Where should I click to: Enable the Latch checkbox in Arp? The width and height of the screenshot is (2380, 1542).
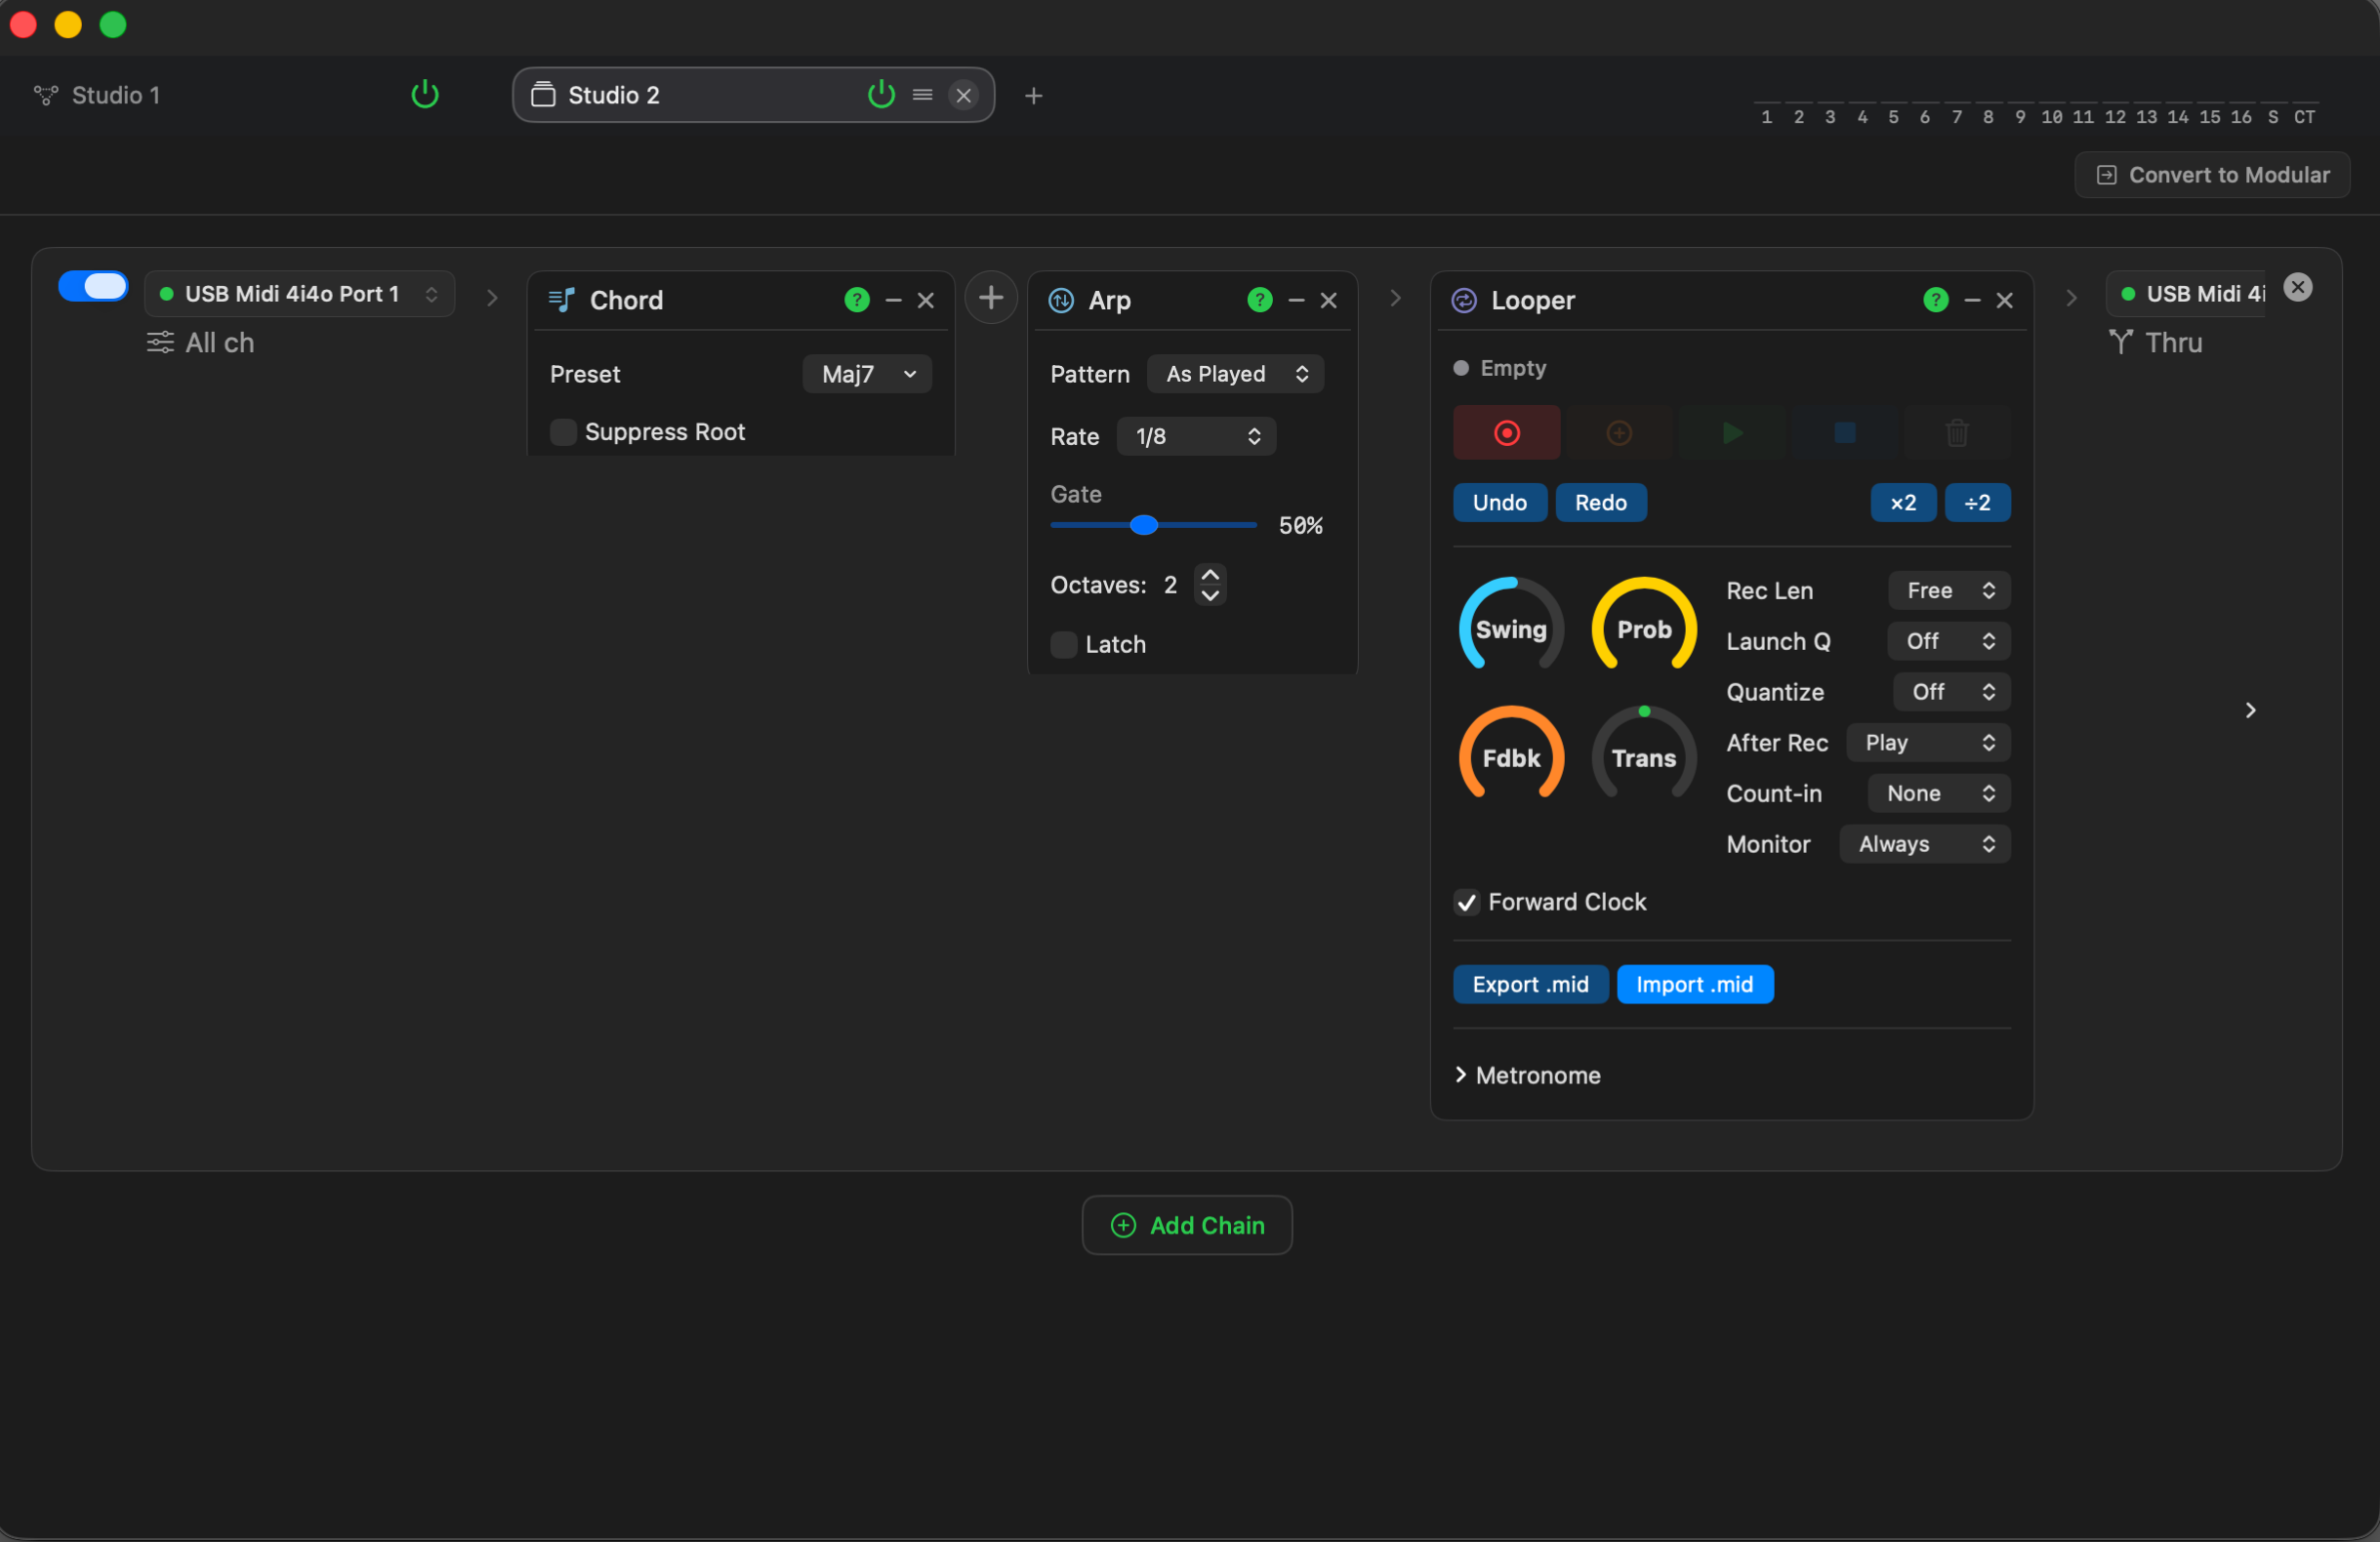click(x=1063, y=645)
